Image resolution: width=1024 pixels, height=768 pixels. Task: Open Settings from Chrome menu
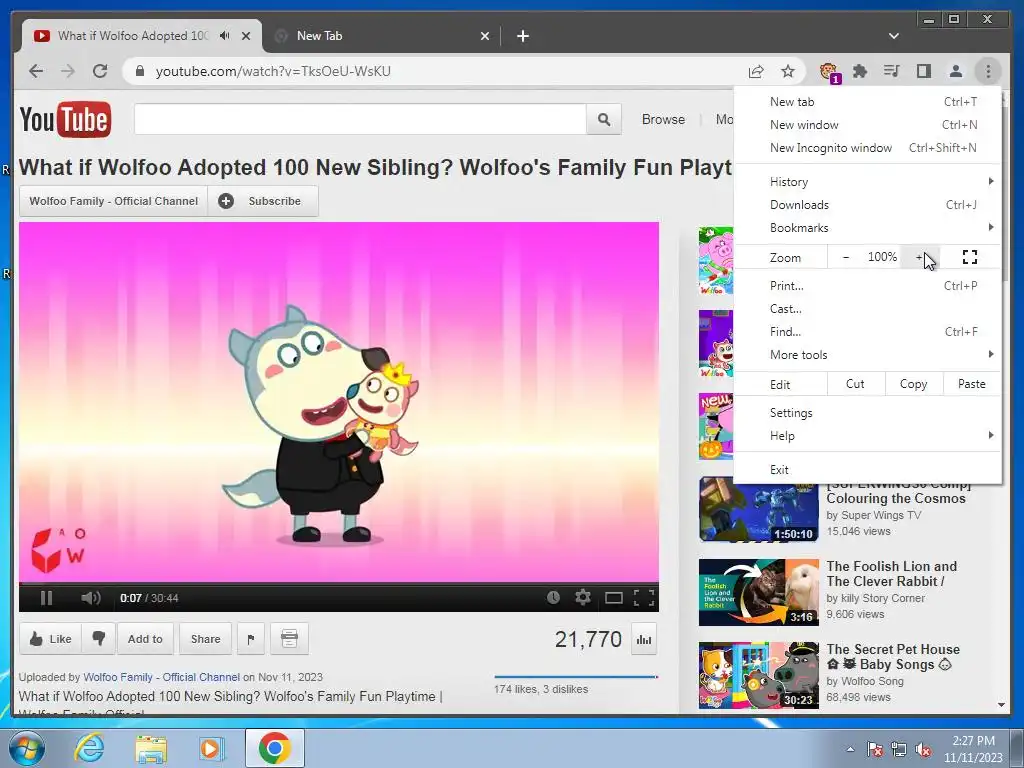pyautogui.click(x=867, y=413)
